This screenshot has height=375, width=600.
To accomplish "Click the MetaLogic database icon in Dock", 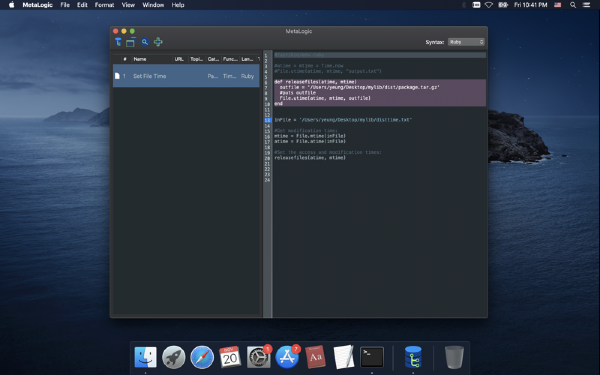I will point(413,357).
